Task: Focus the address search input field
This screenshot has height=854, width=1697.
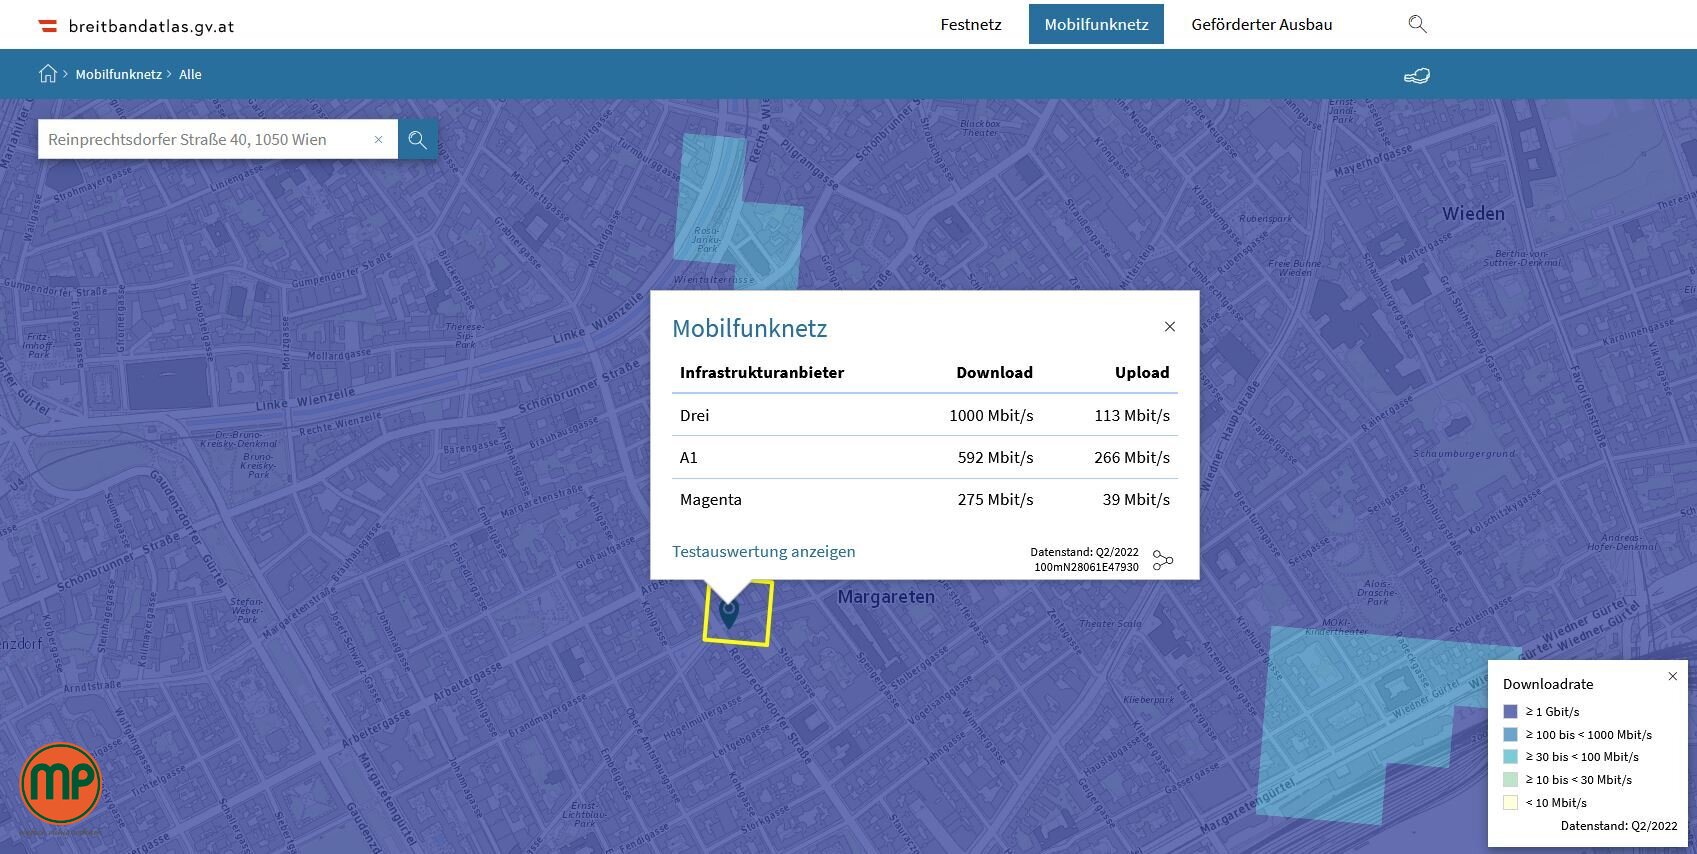Action: pos(205,140)
